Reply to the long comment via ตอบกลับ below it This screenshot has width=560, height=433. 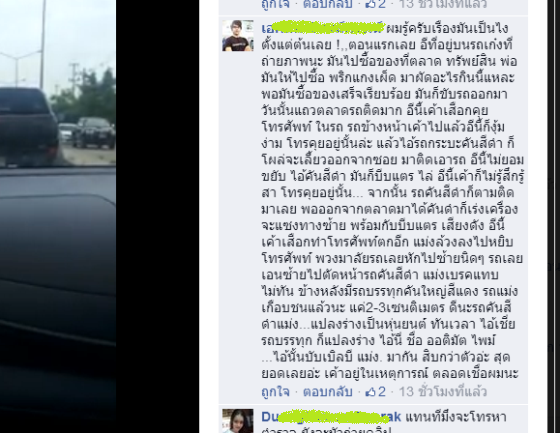328,392
